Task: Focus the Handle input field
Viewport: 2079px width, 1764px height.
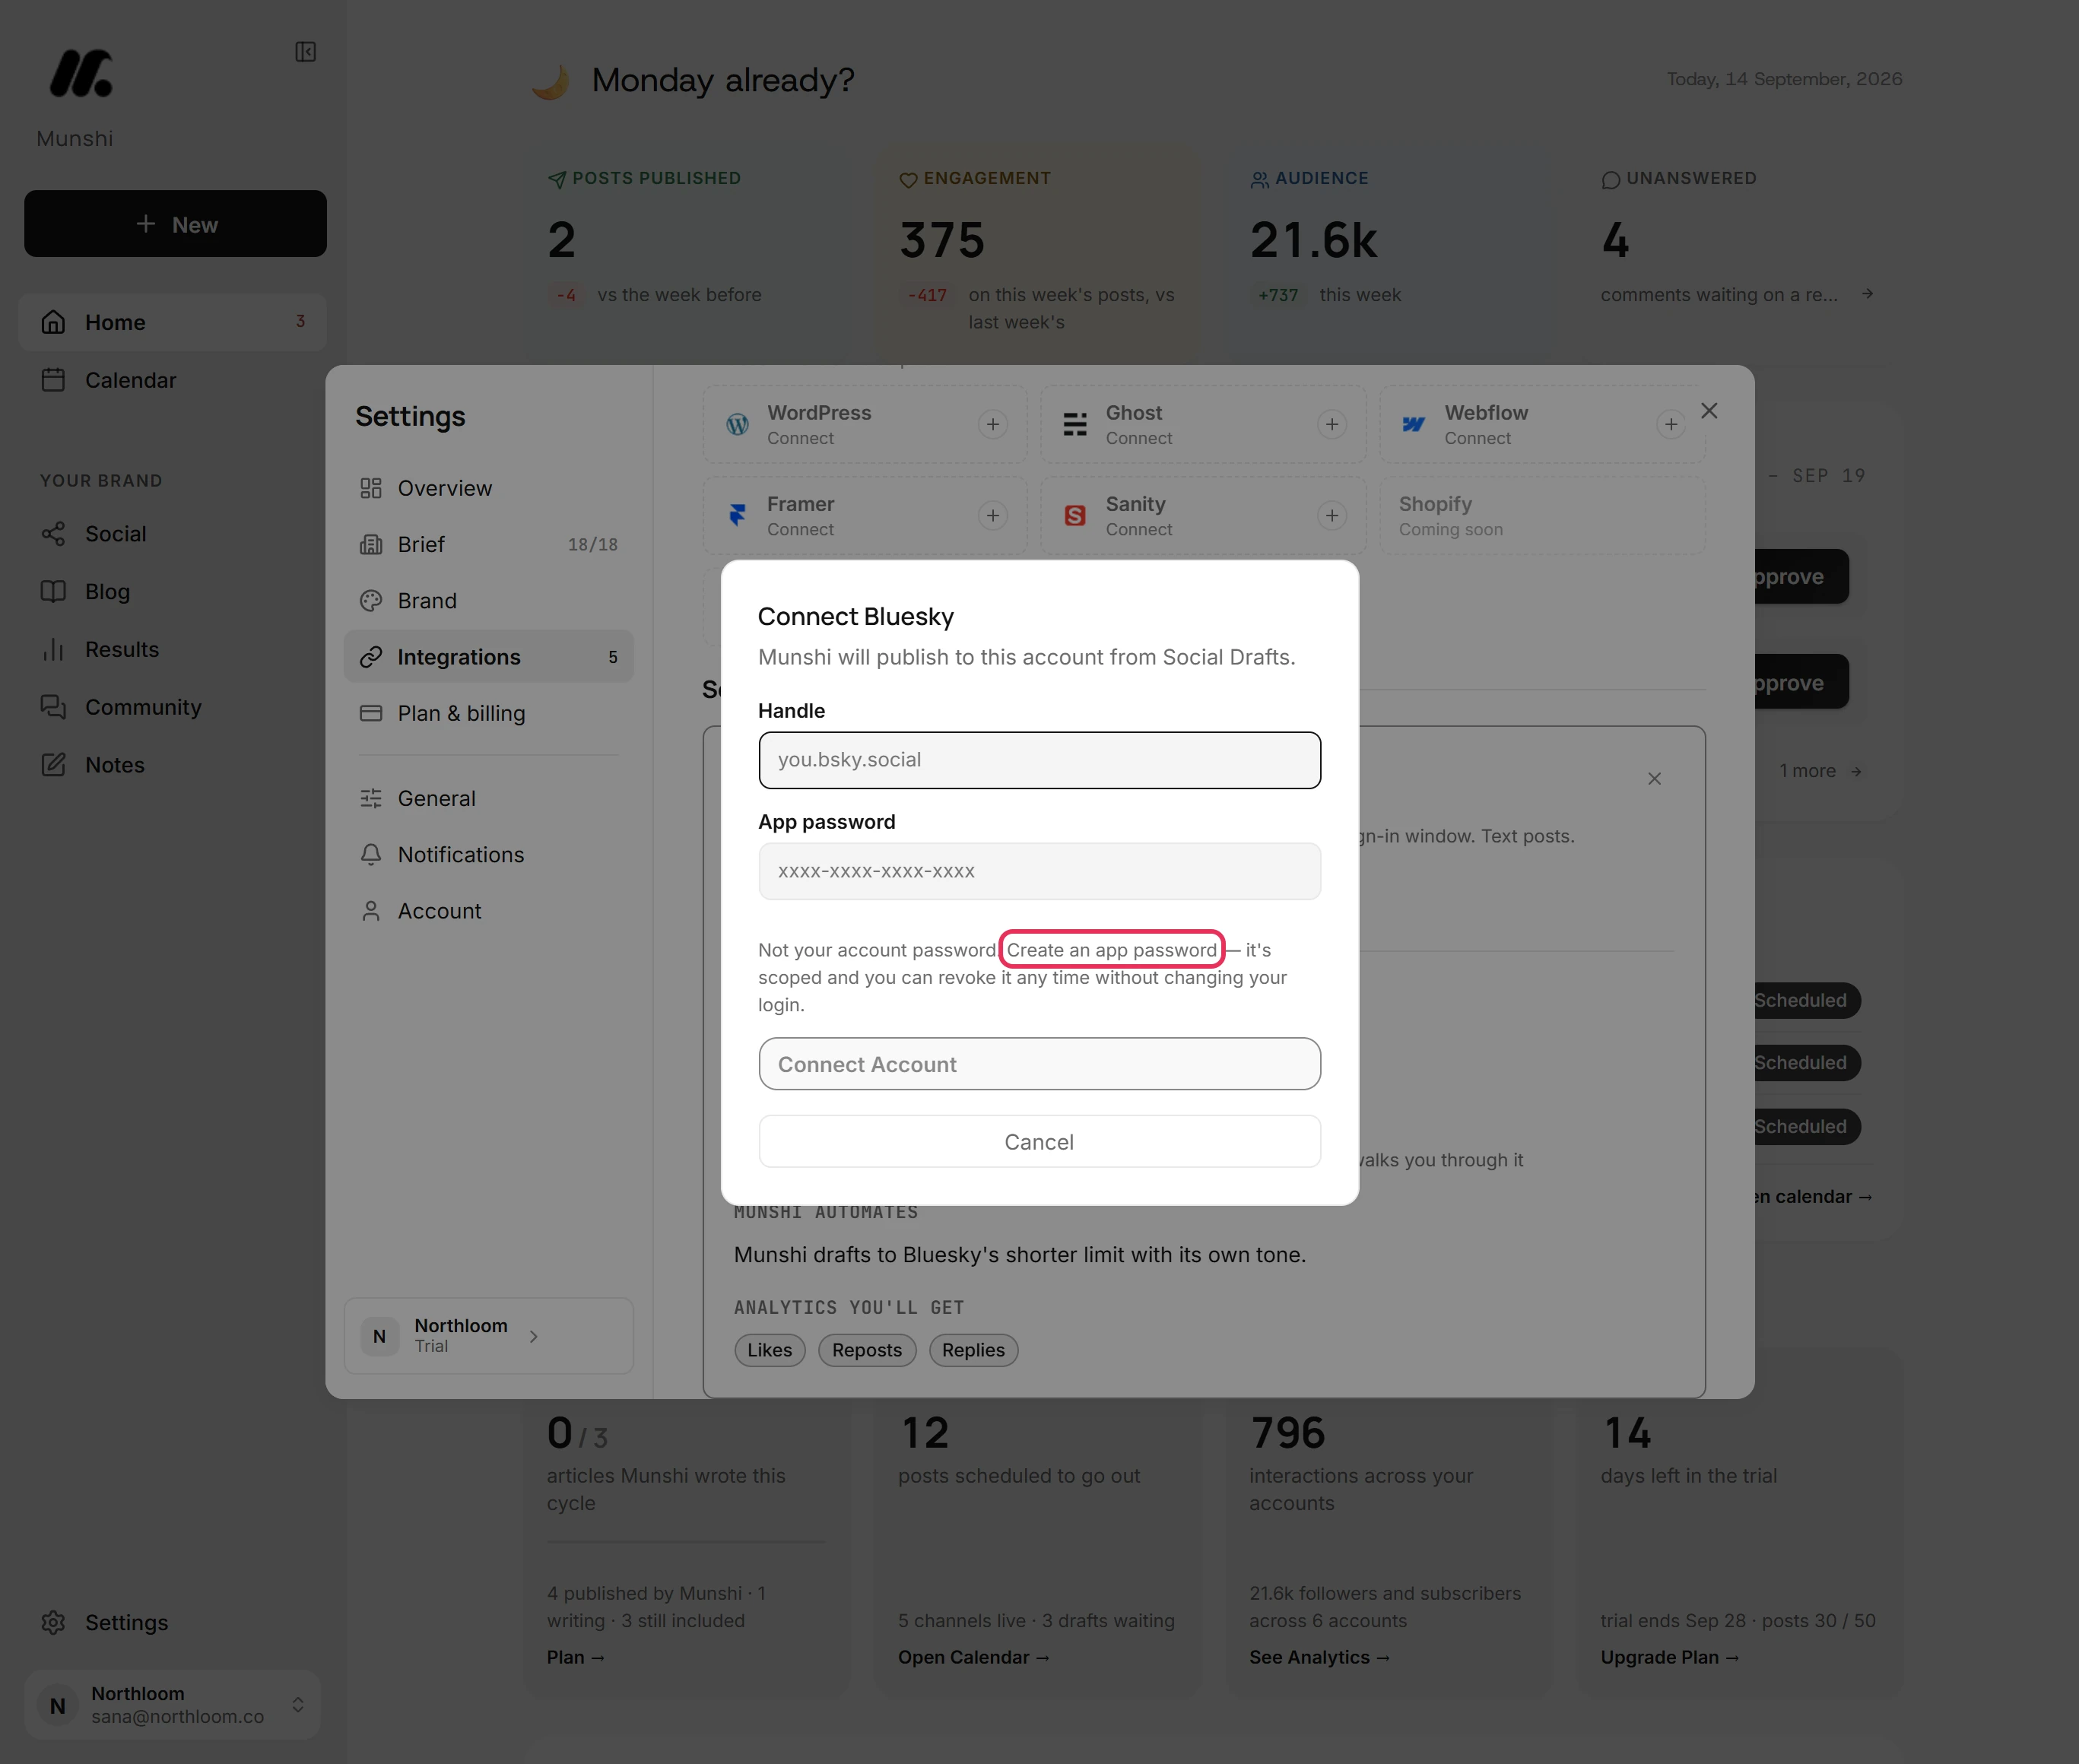Action: click(x=1039, y=760)
